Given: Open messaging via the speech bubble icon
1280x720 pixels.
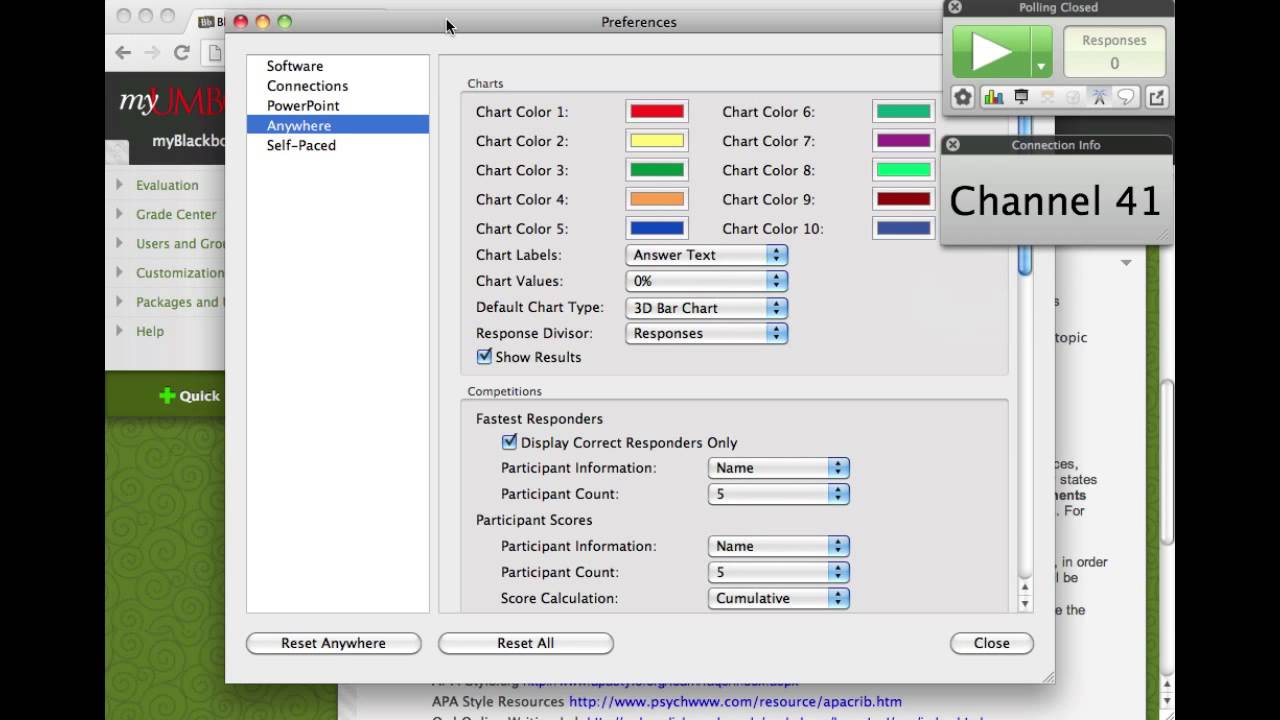Looking at the screenshot, I should [x=1126, y=97].
